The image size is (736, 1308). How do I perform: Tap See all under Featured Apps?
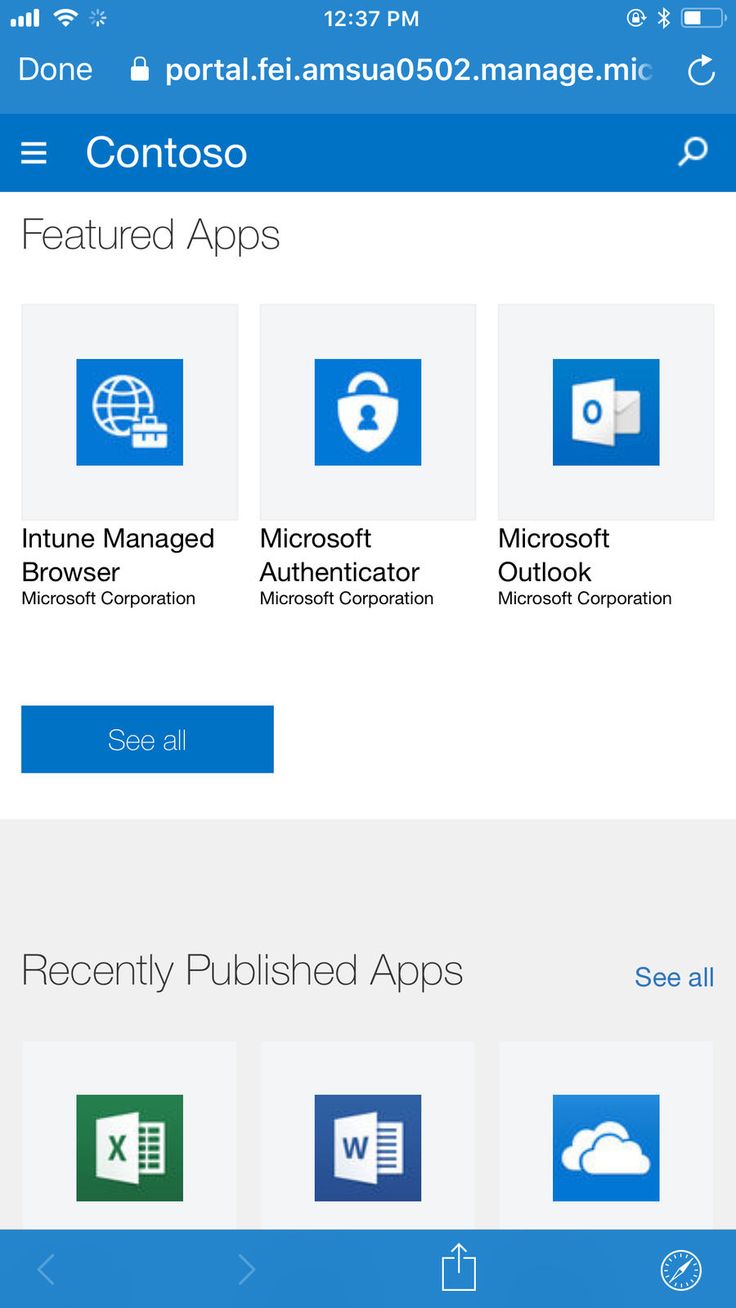[x=147, y=739]
